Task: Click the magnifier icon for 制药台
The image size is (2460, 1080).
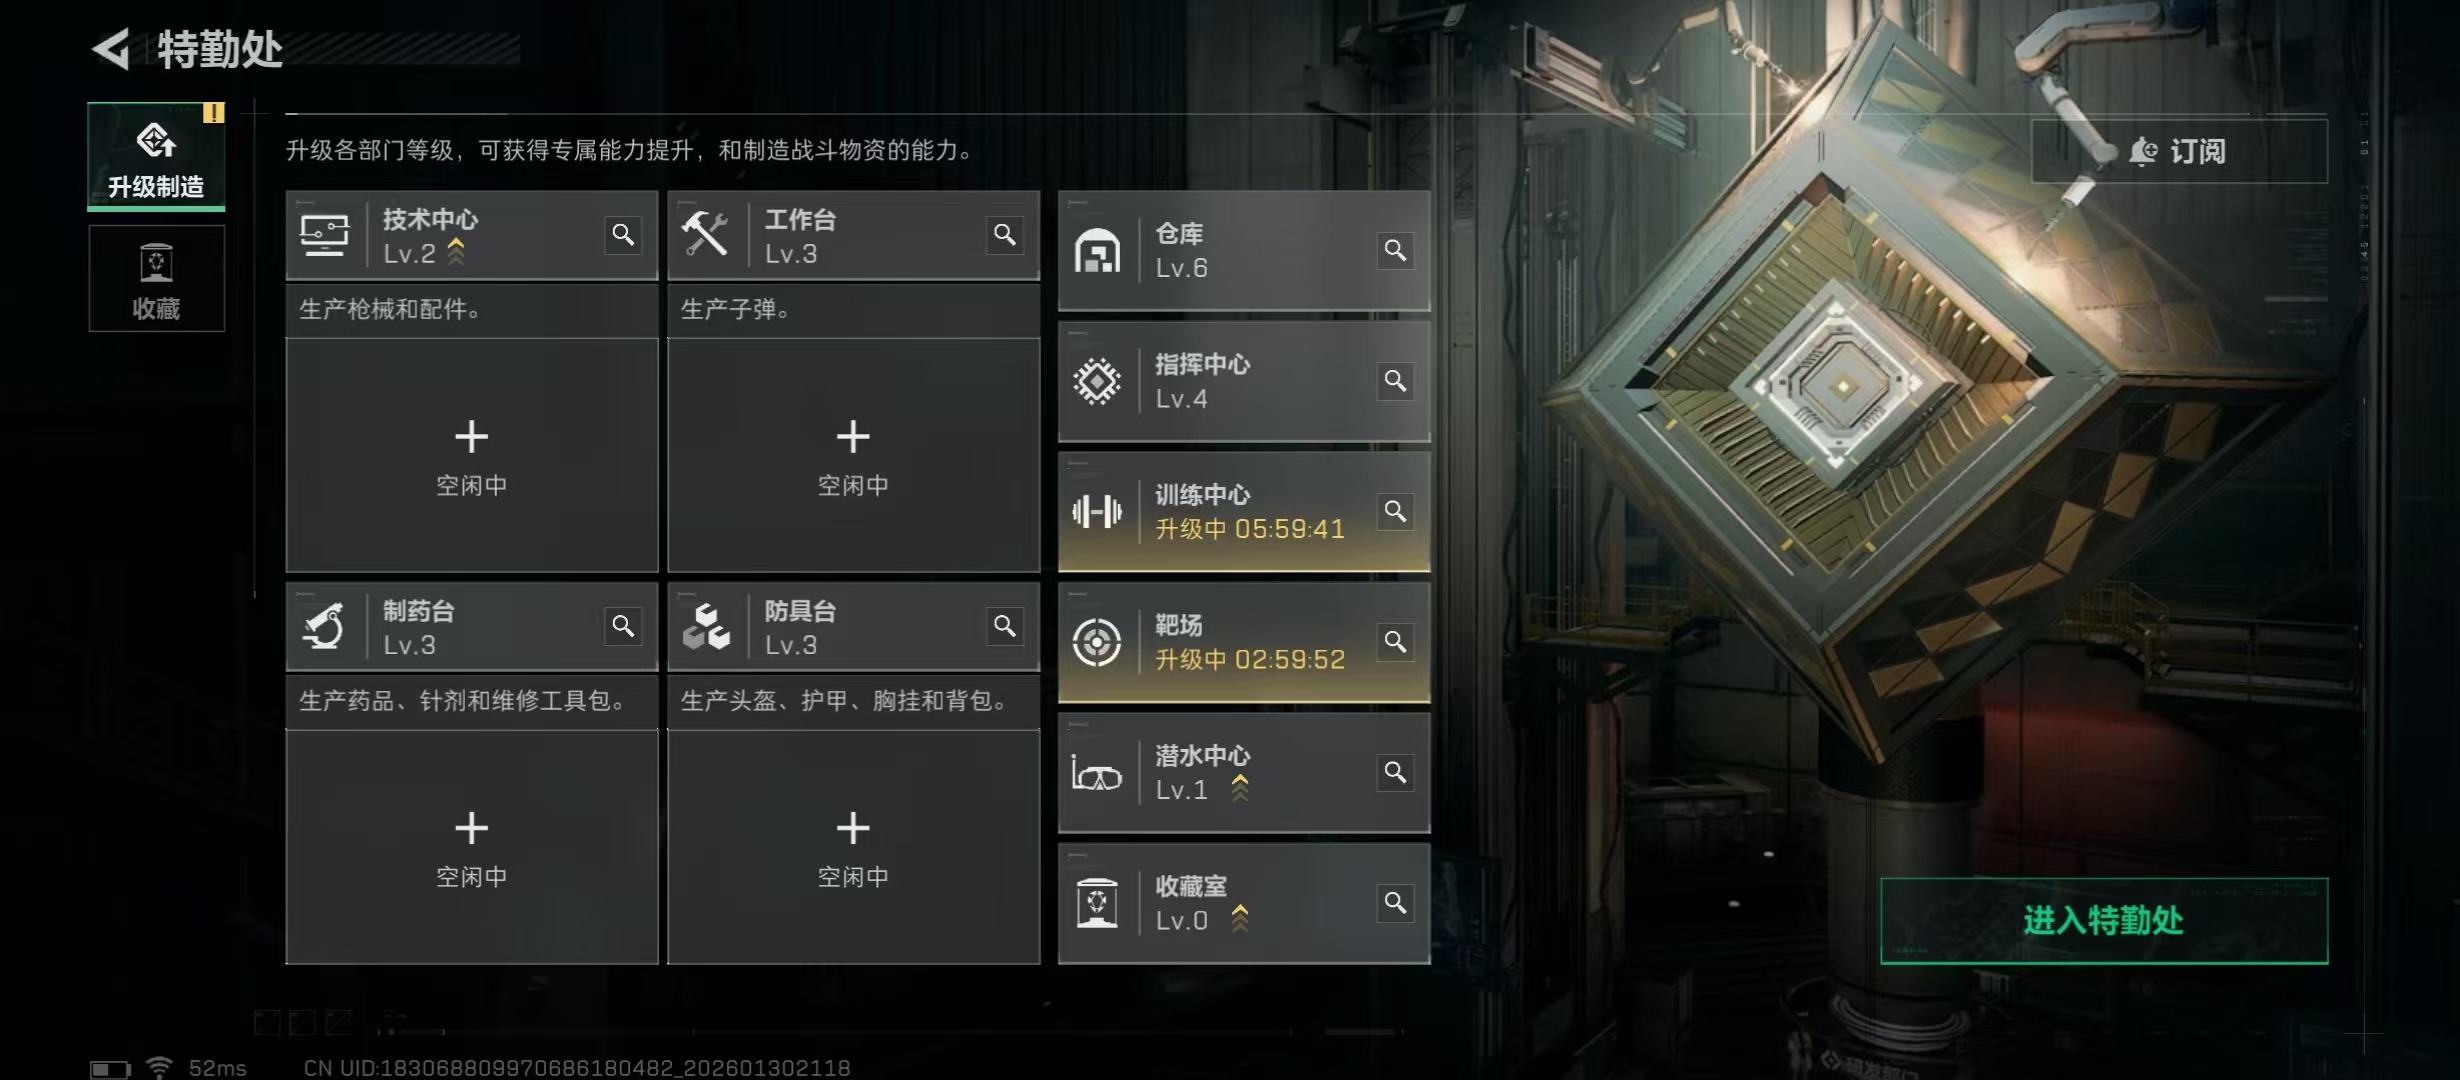Action: [623, 626]
